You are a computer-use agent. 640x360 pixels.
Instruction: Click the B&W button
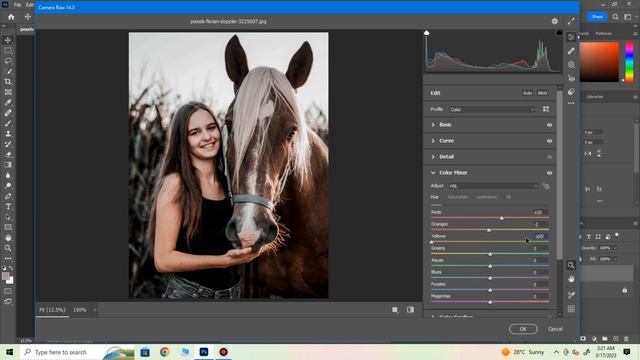point(542,93)
